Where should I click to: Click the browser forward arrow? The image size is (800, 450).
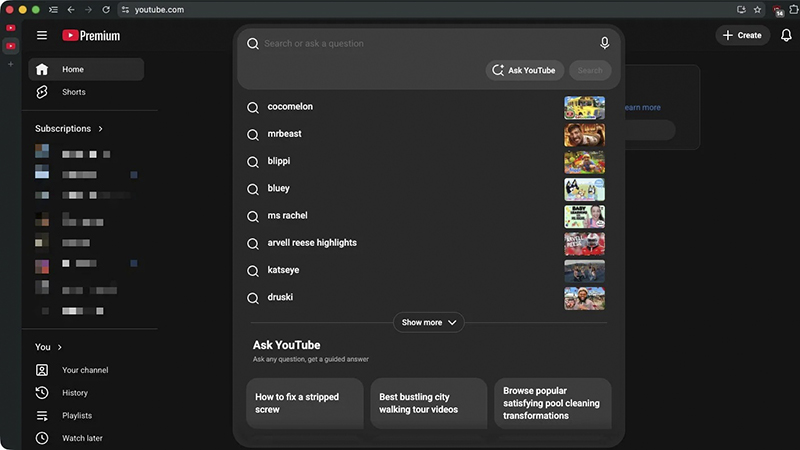[x=88, y=10]
